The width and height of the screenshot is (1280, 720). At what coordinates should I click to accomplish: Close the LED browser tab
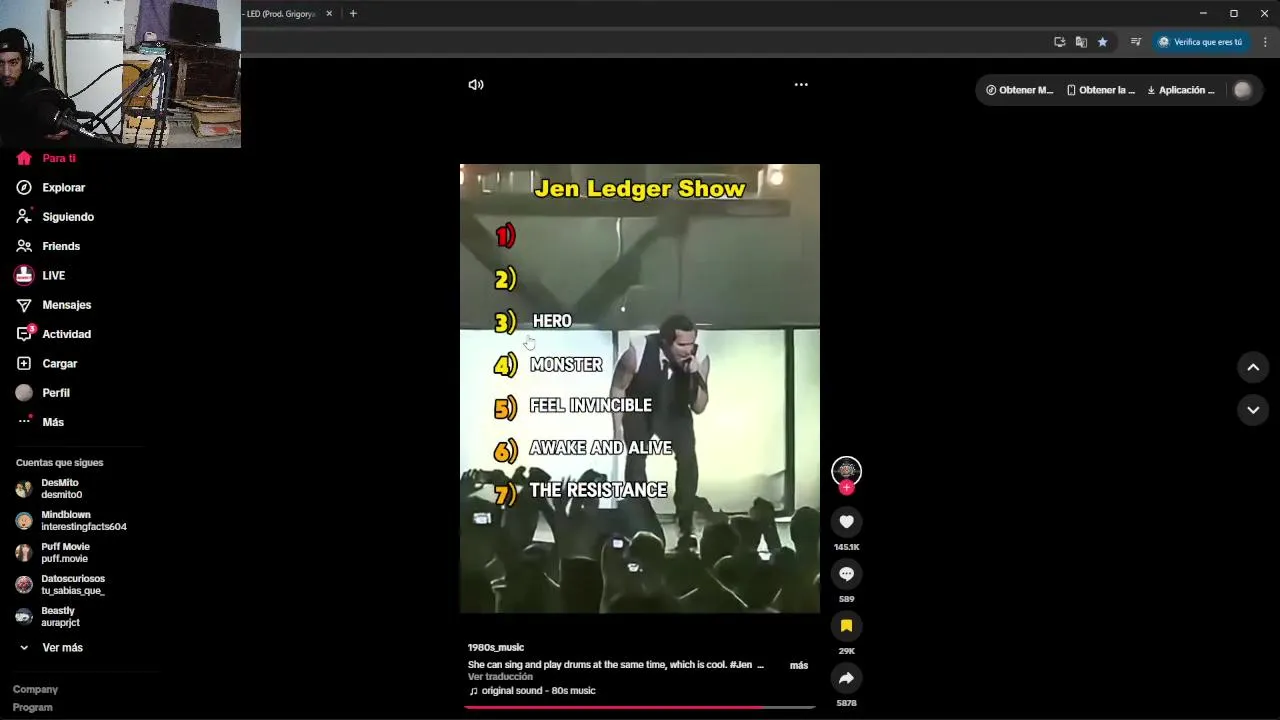pos(329,14)
